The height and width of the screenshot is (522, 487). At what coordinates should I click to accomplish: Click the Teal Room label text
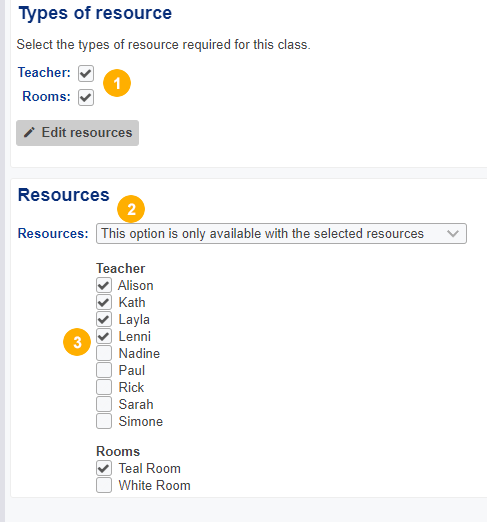149,468
